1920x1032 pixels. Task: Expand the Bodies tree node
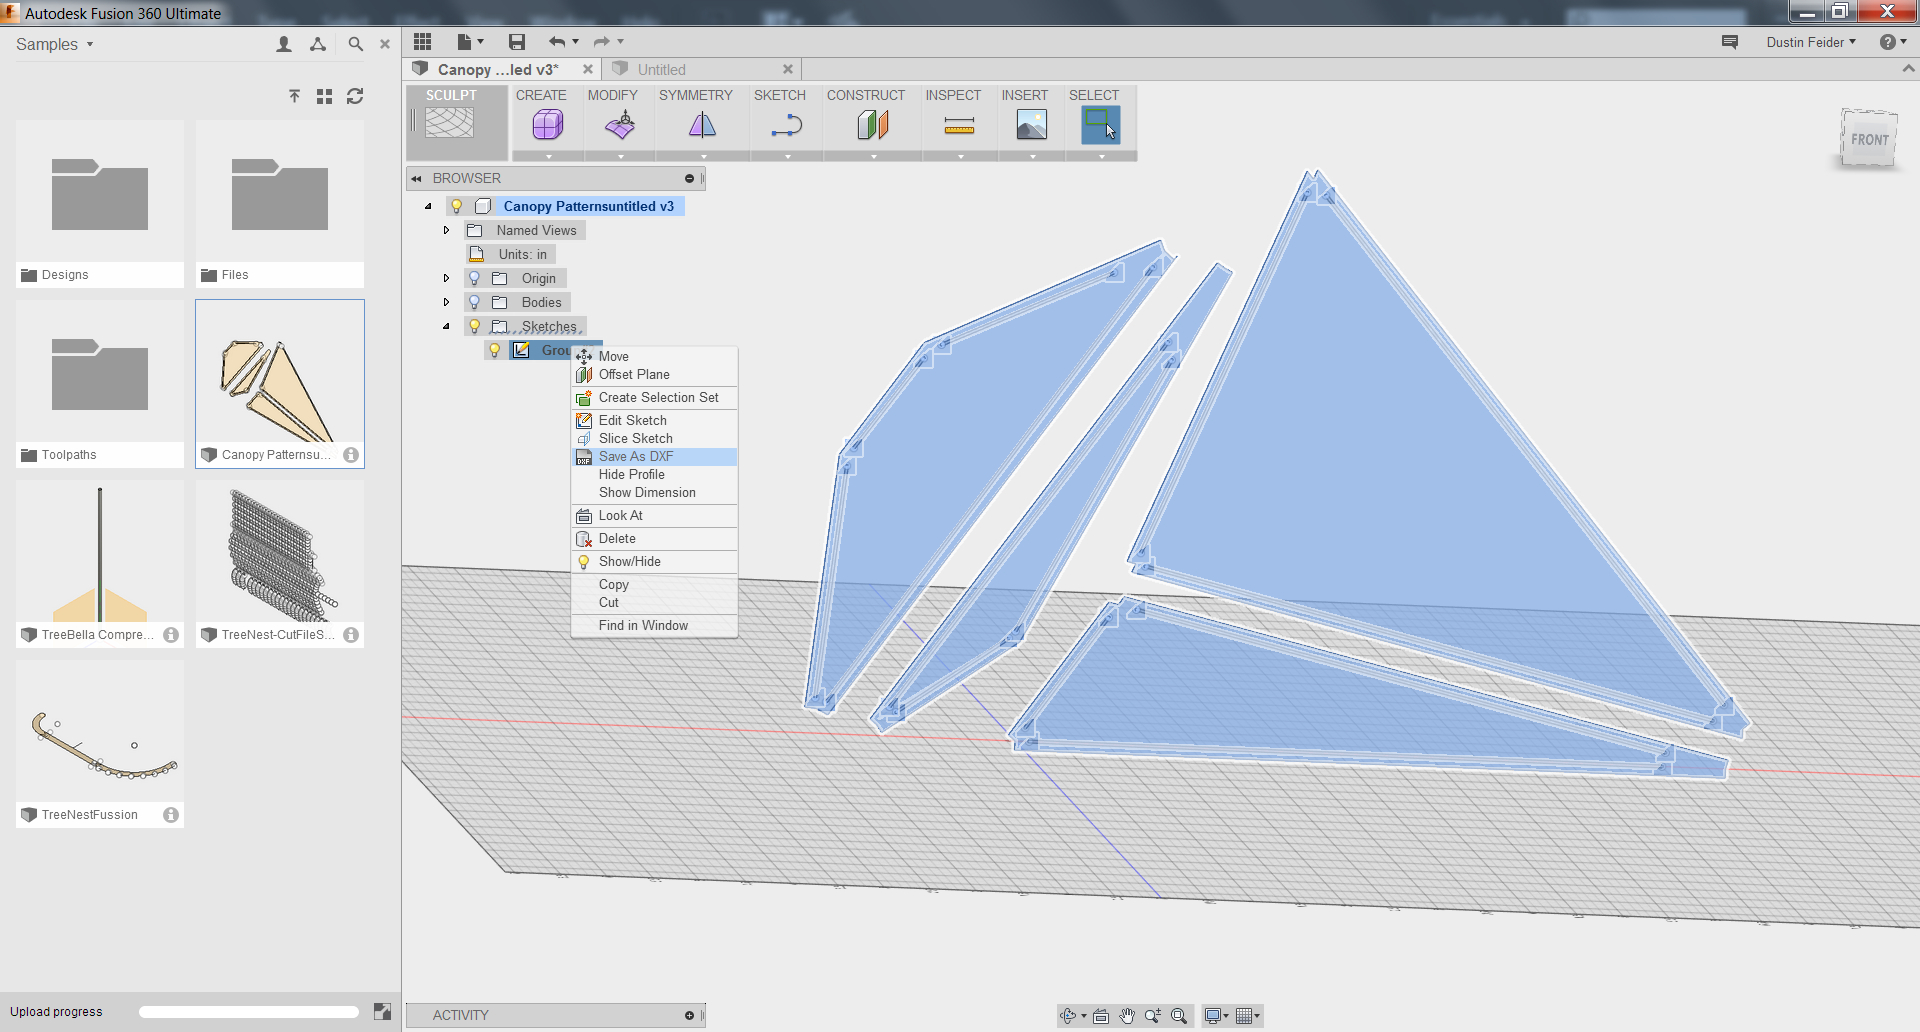[x=447, y=302]
